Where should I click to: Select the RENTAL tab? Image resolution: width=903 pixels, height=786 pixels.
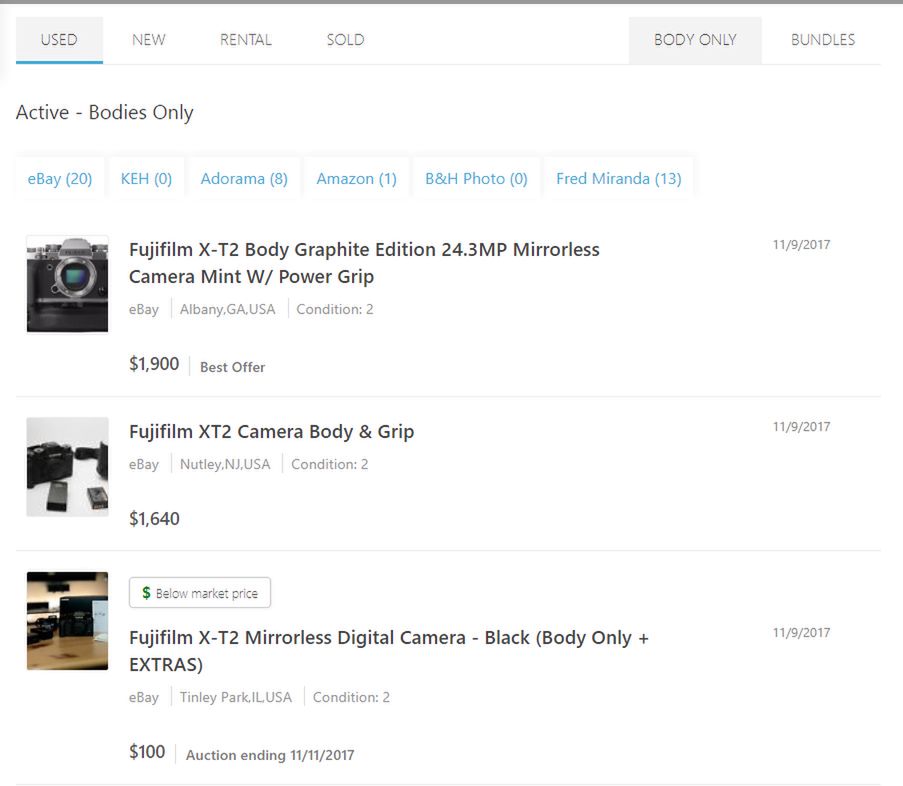coord(246,40)
